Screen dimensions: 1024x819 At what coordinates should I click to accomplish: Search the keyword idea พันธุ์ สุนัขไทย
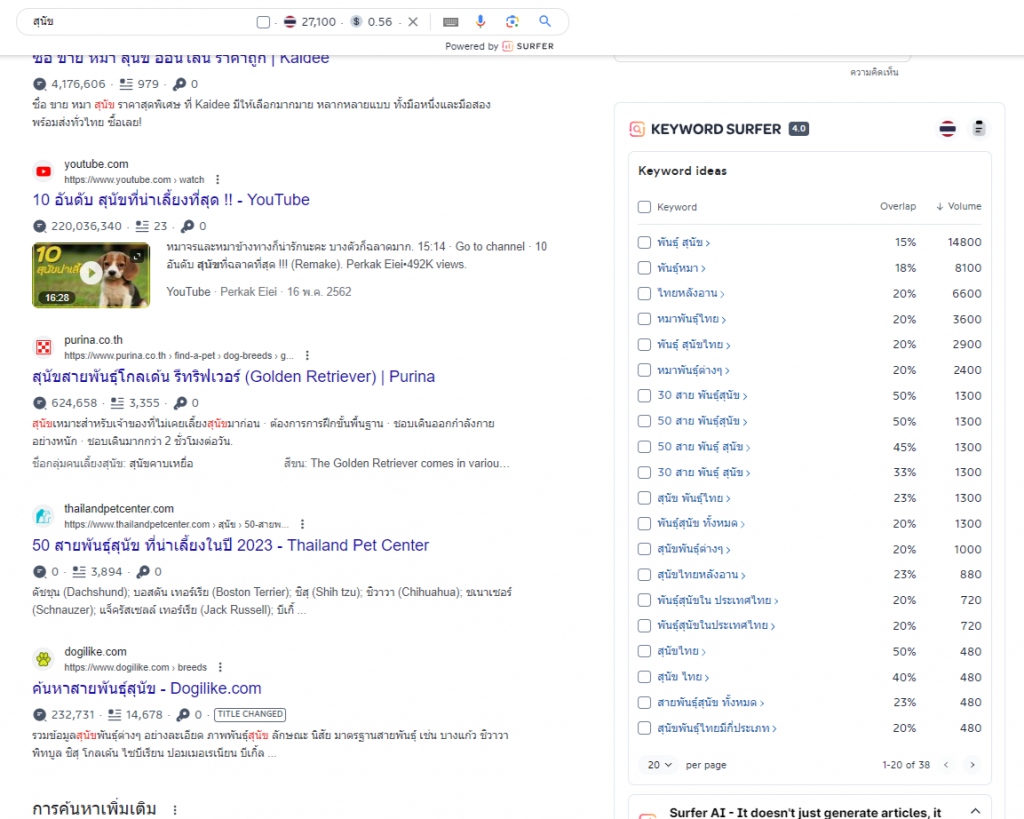pyautogui.click(x=694, y=344)
